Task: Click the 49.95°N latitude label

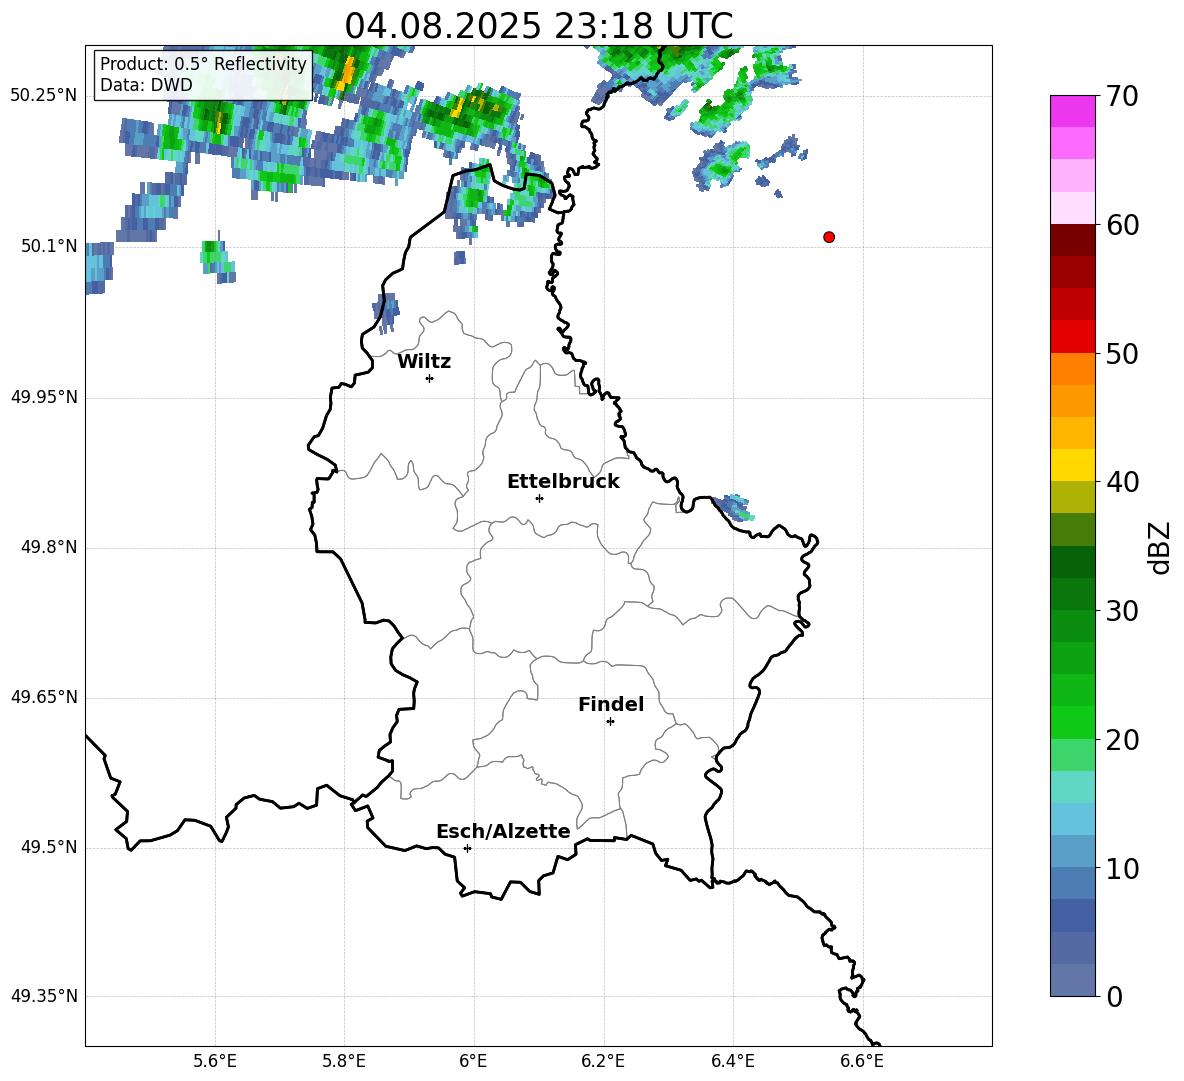Action: click(44, 396)
